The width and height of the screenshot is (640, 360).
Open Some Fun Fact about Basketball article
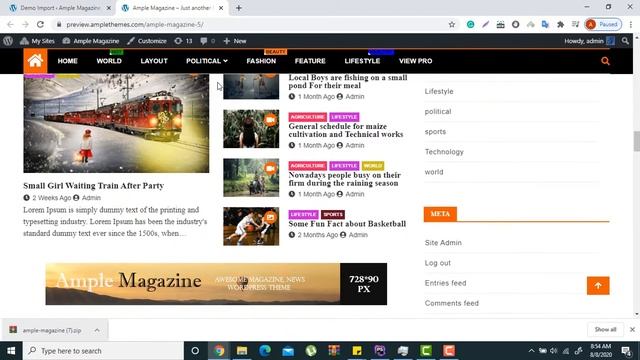pyautogui.click(x=347, y=224)
